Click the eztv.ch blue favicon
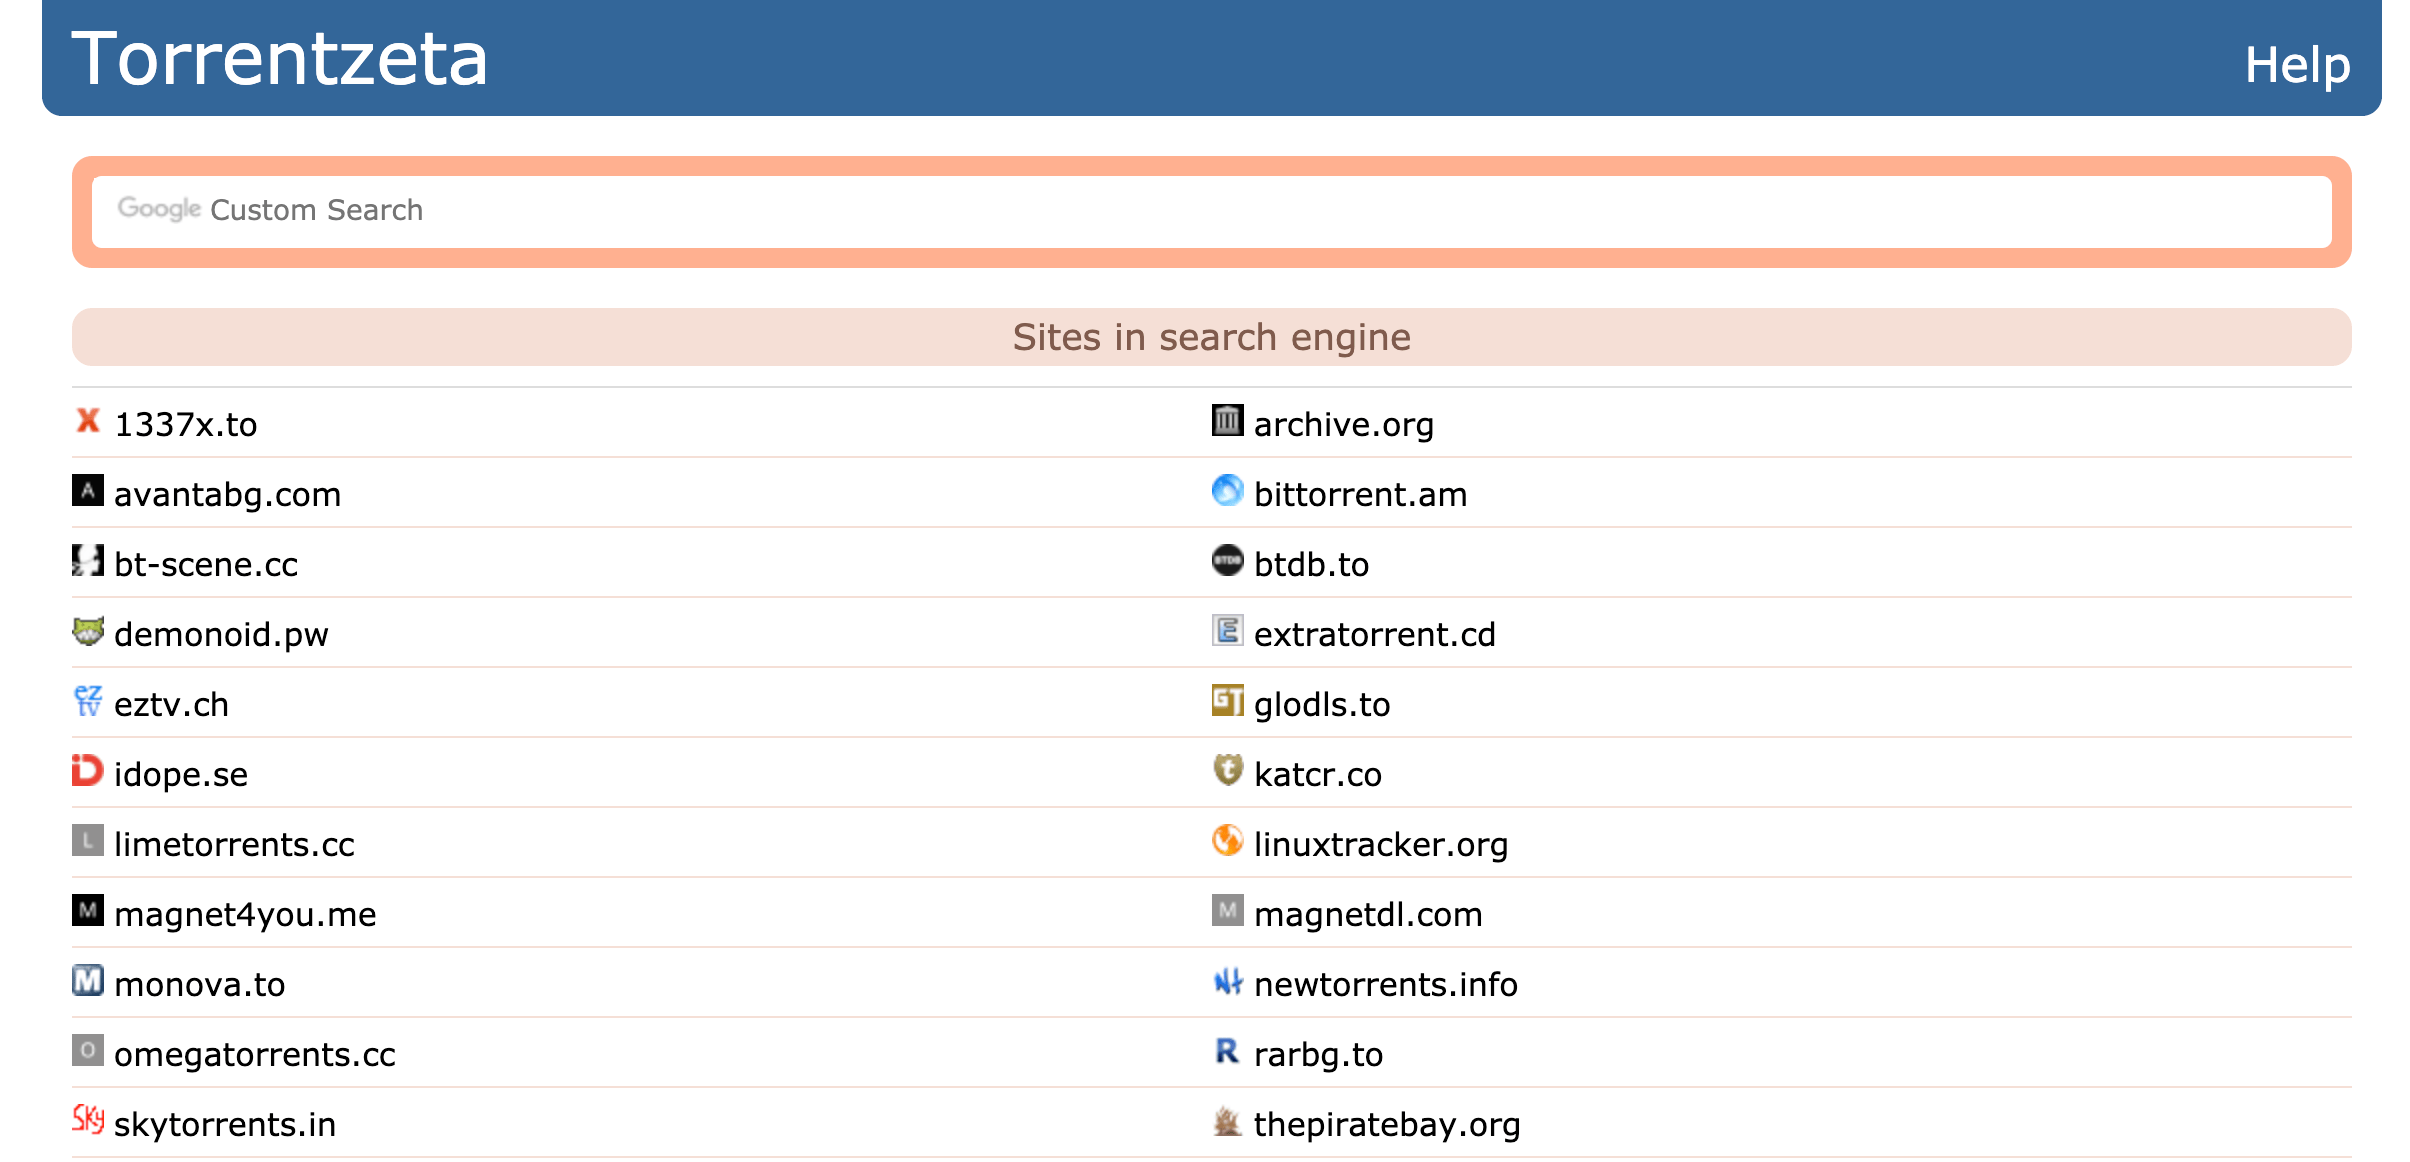Screen dimensions: 2410x1162 point(88,701)
